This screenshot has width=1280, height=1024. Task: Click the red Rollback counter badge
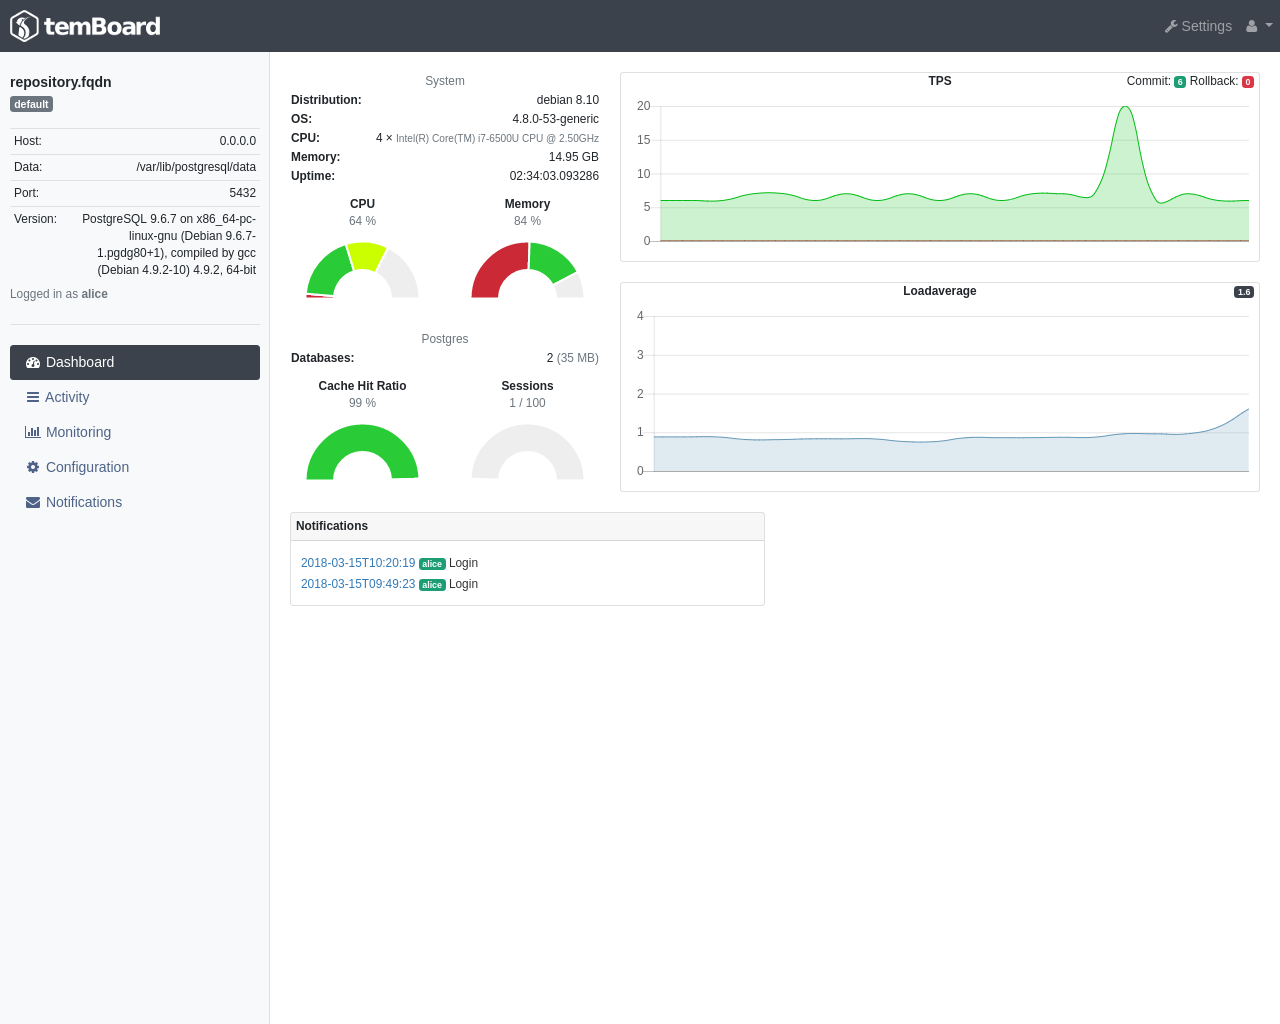(1247, 81)
